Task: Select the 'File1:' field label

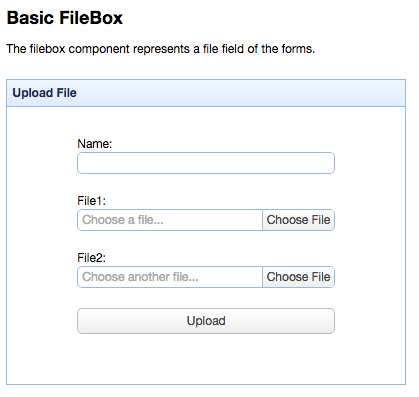Action: (91, 201)
